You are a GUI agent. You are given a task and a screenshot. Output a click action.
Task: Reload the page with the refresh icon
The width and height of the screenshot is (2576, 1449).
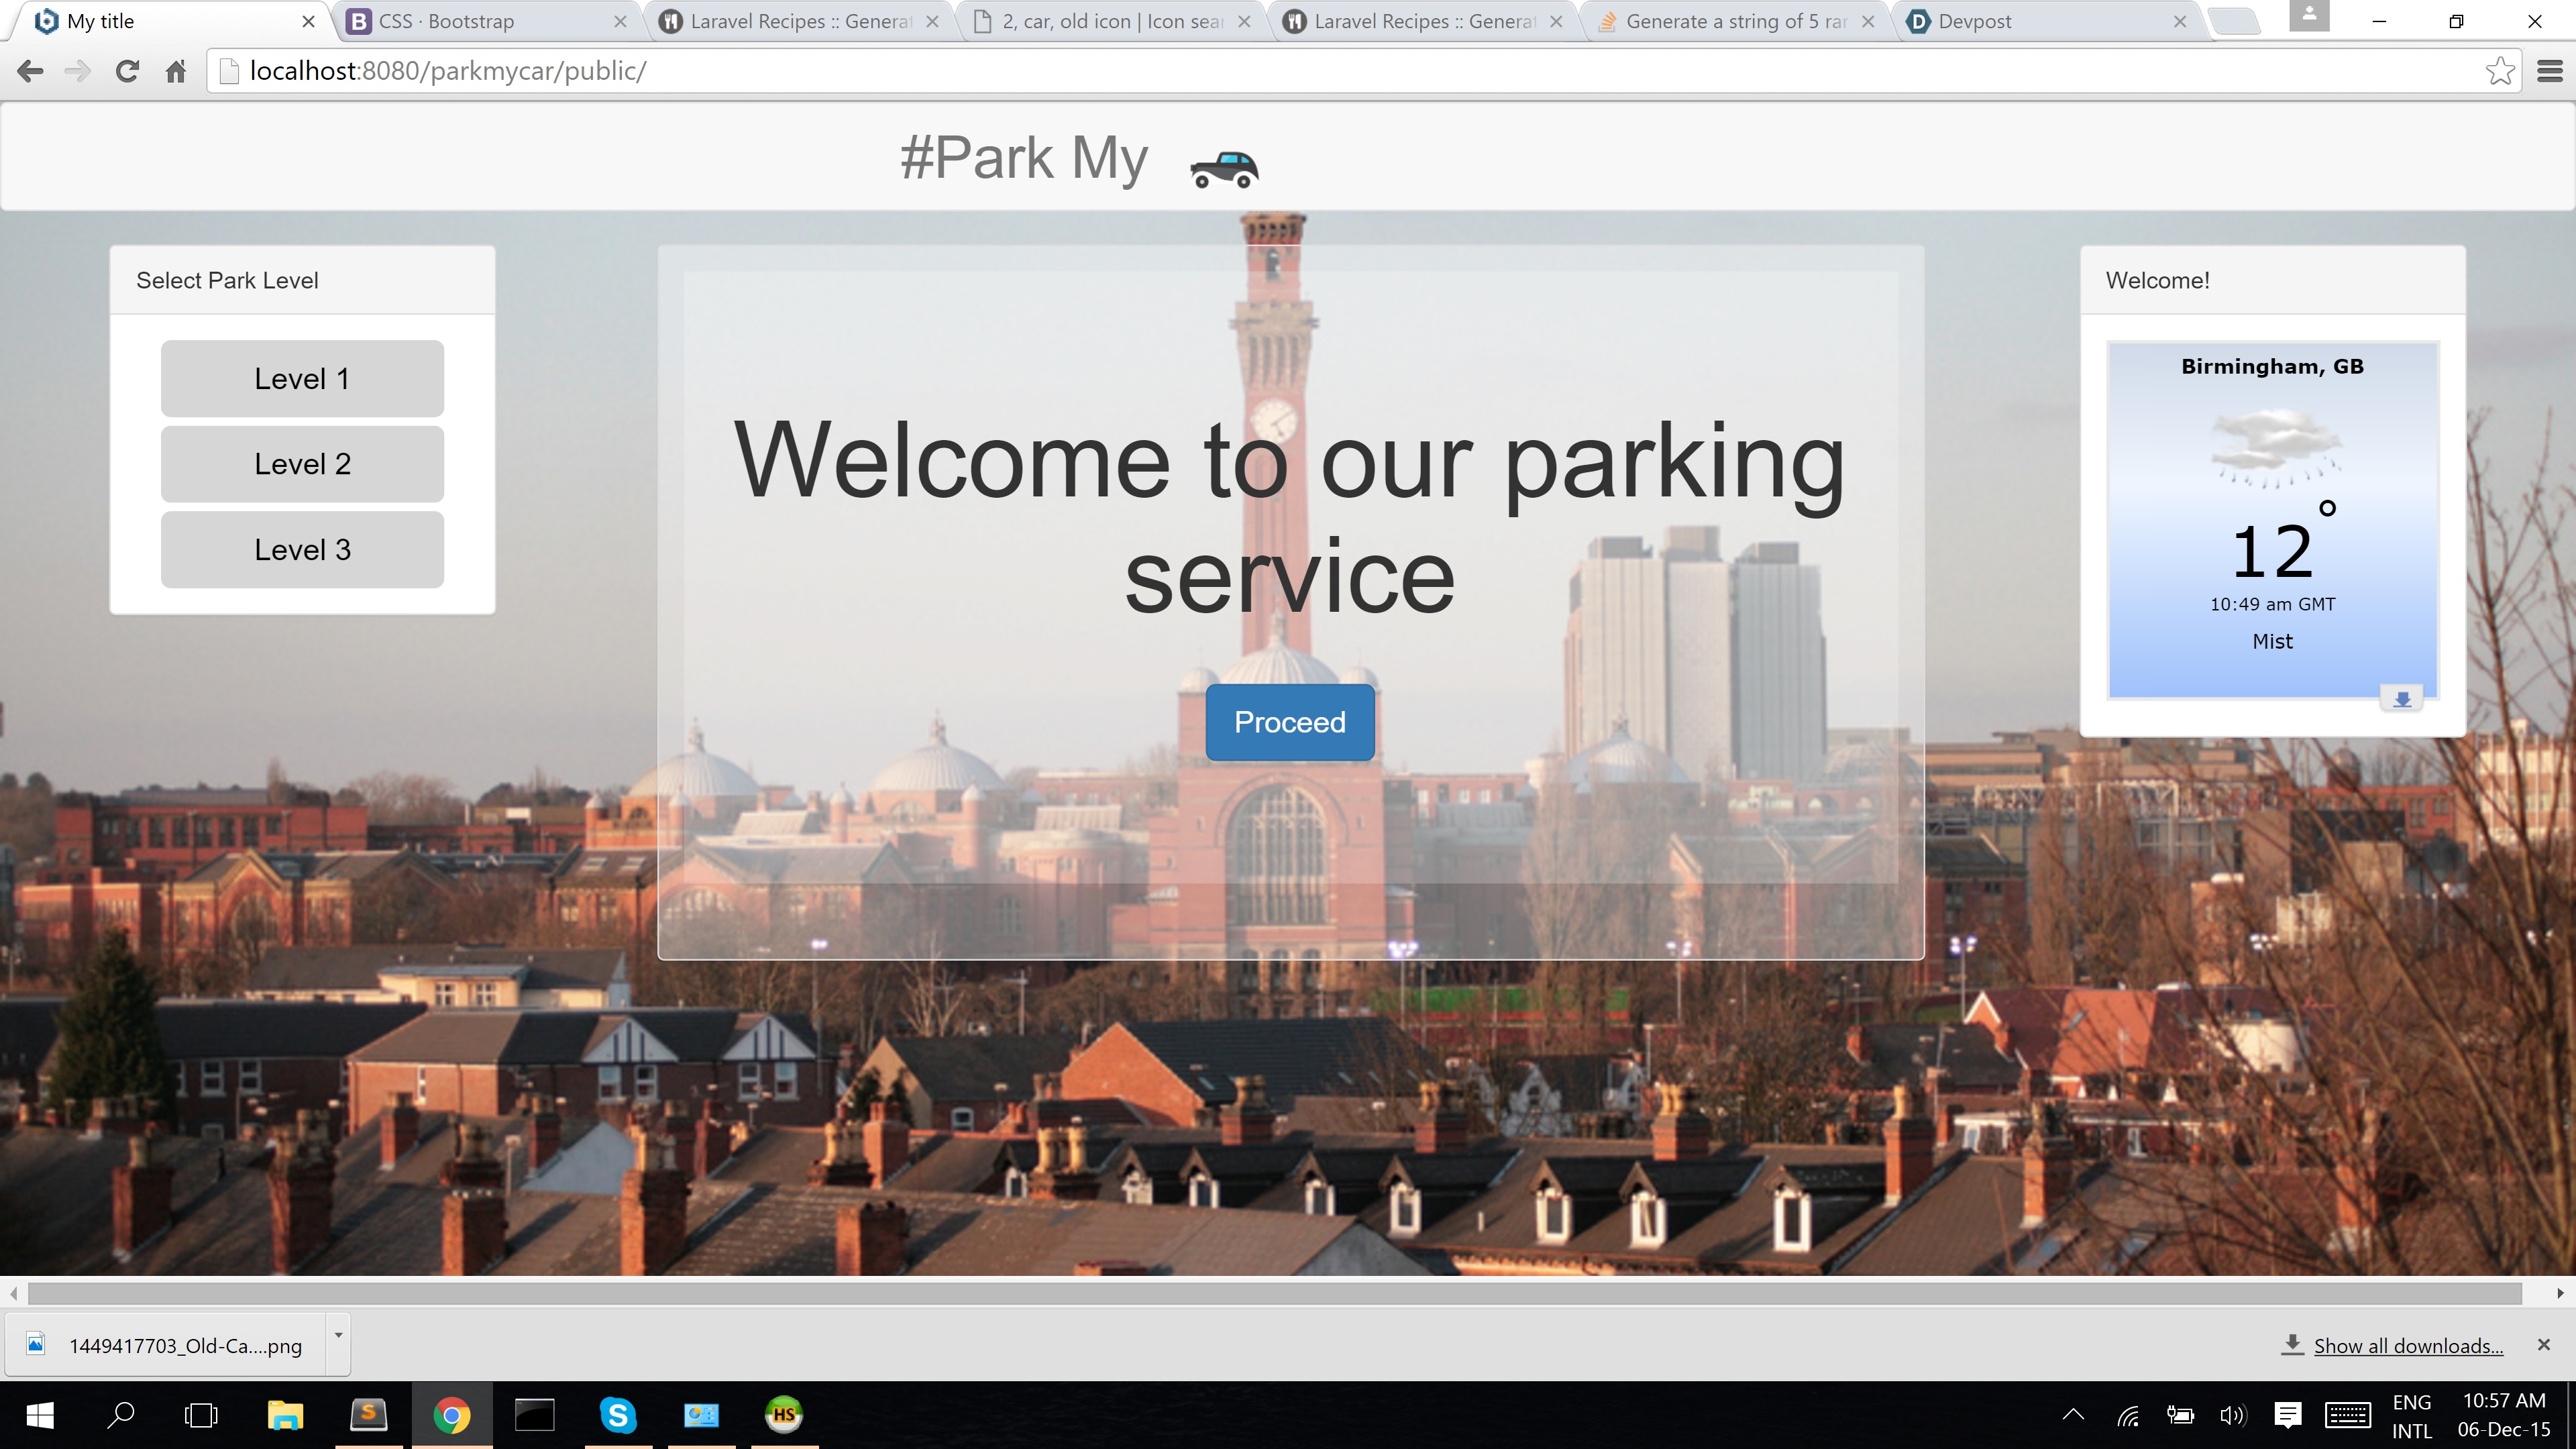127,71
